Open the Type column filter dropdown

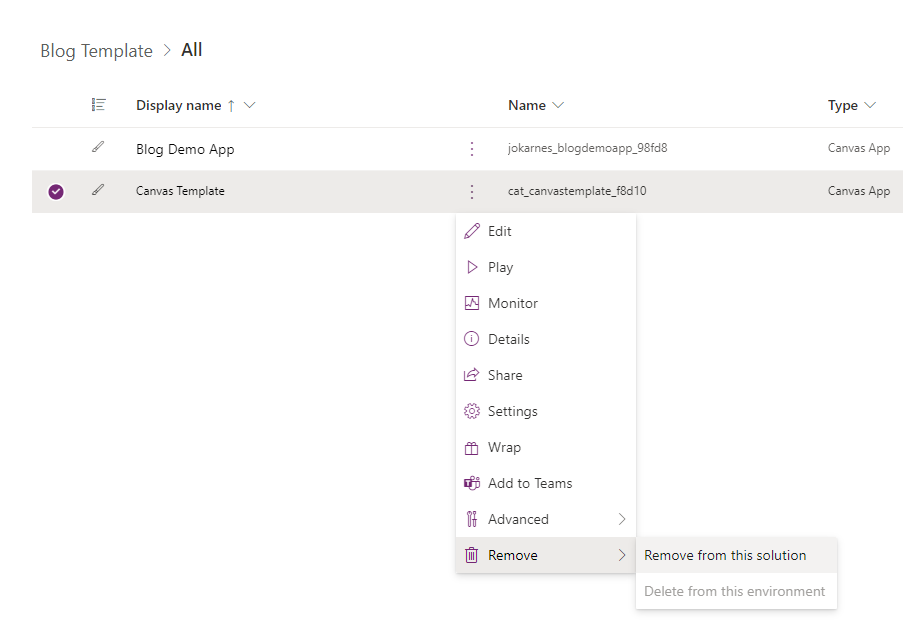[870, 105]
